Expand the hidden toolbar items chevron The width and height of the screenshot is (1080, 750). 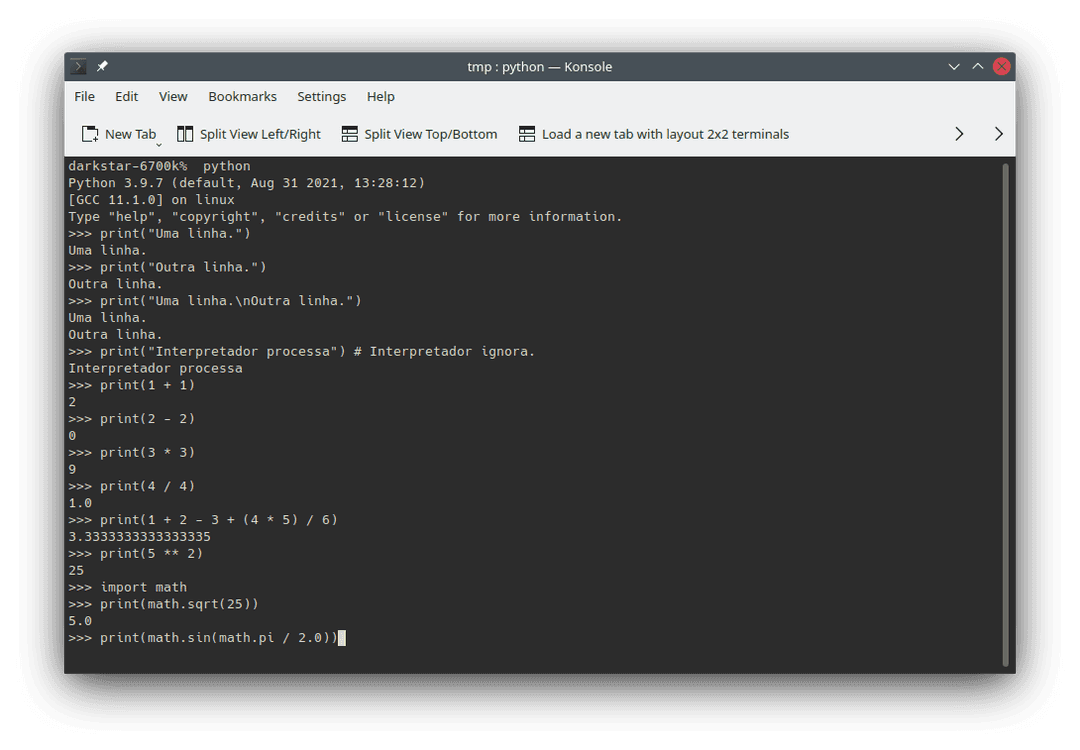(958, 133)
